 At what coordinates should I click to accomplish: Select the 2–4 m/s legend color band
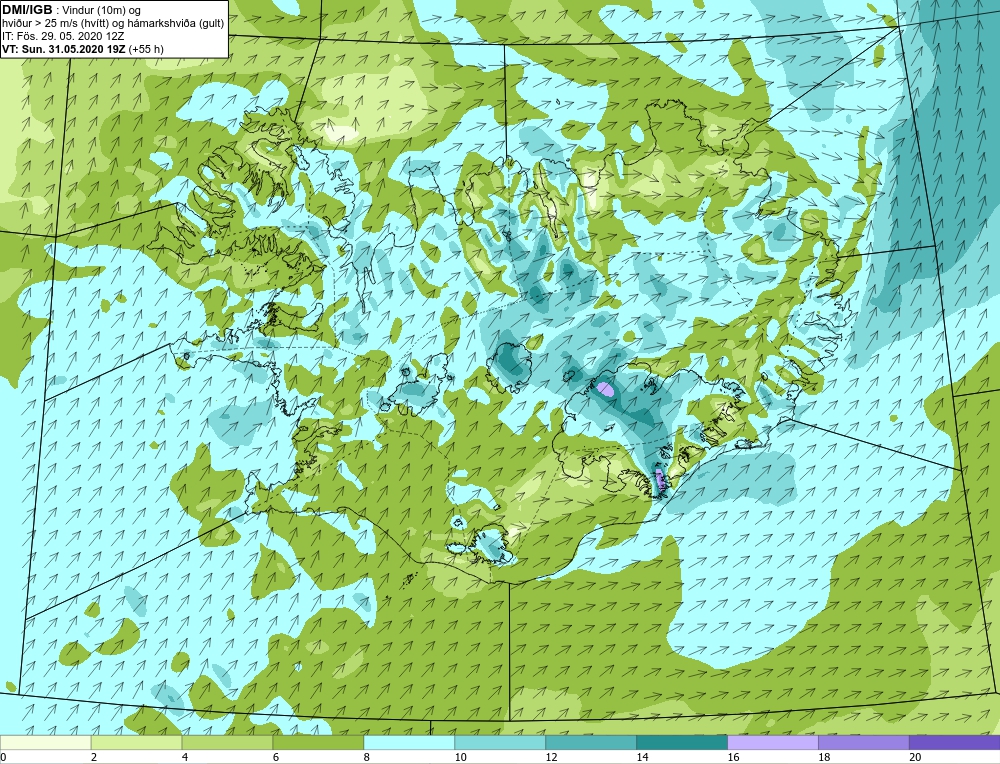(136, 743)
